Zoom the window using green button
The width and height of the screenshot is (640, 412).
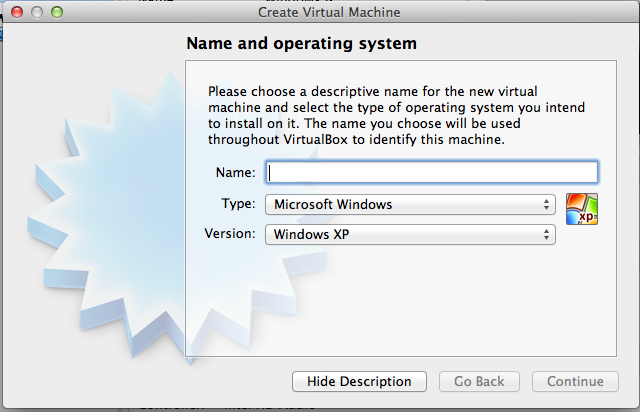pos(57,12)
